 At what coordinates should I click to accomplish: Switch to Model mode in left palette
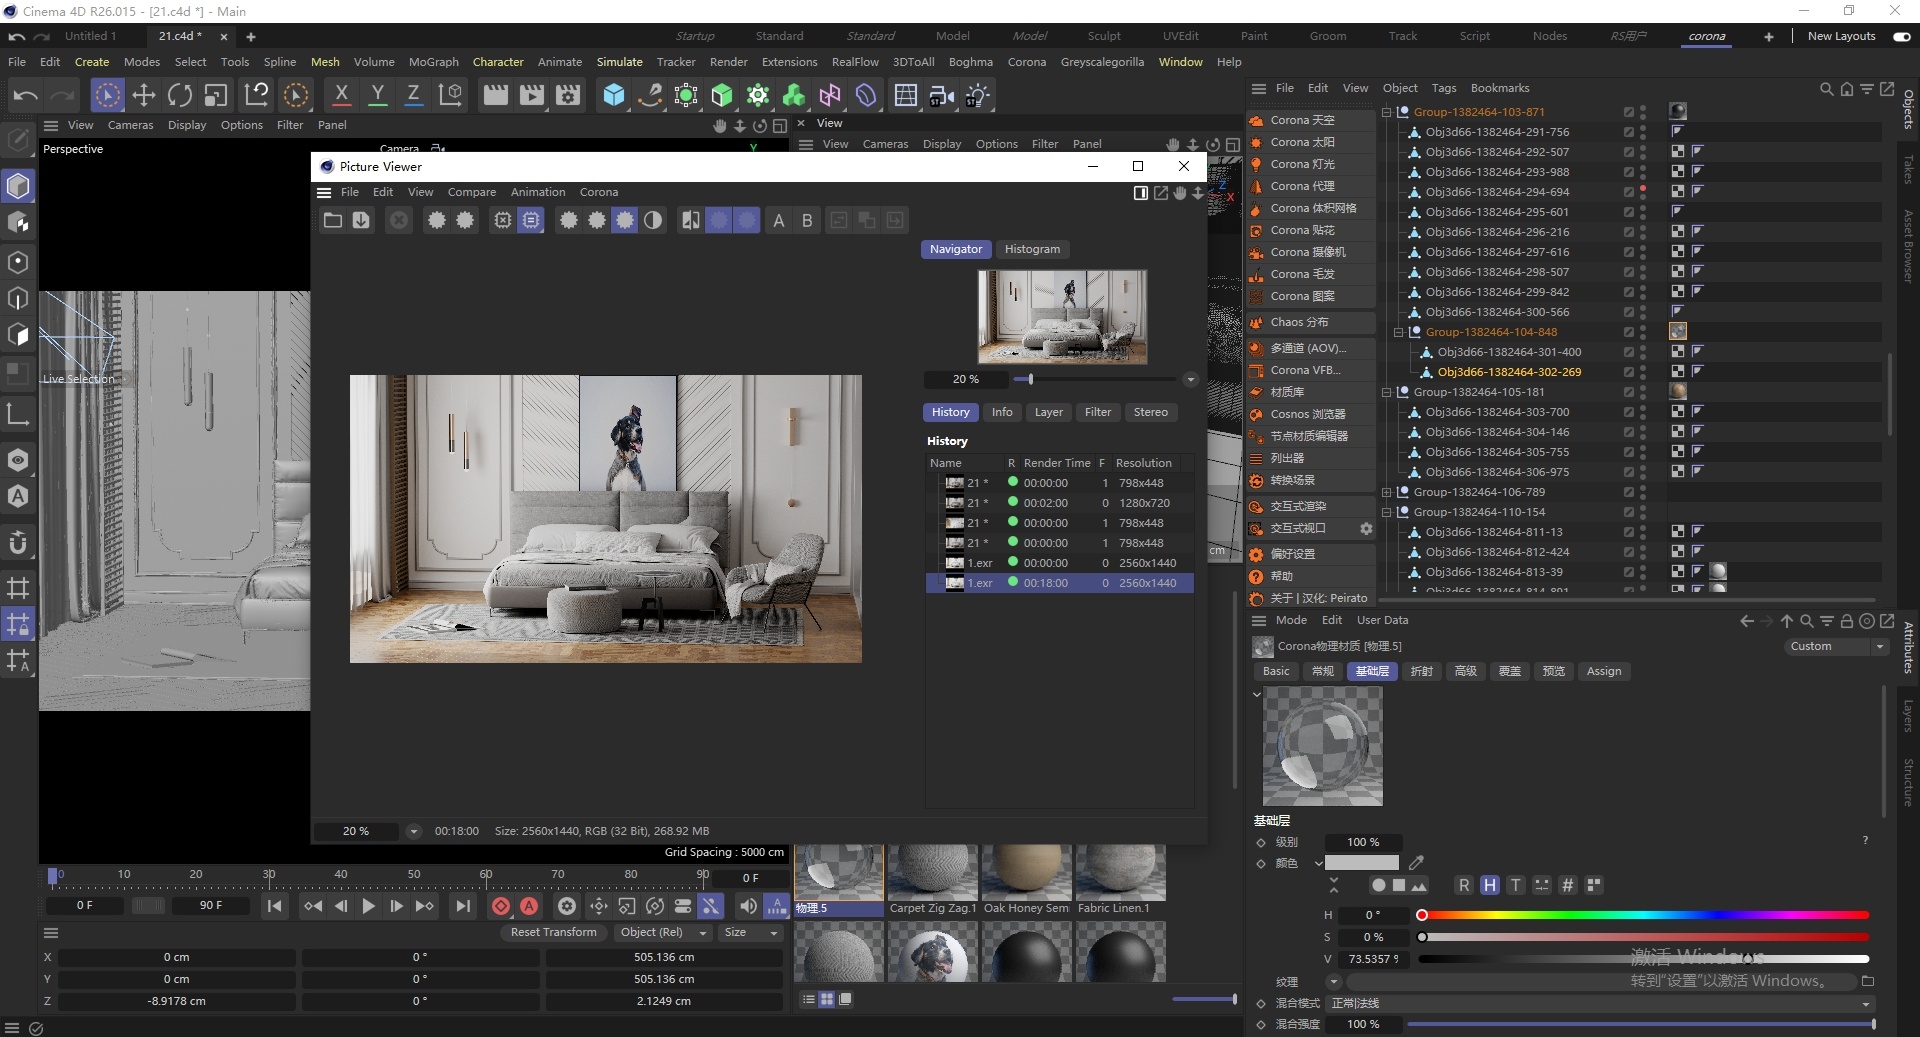click(x=18, y=186)
